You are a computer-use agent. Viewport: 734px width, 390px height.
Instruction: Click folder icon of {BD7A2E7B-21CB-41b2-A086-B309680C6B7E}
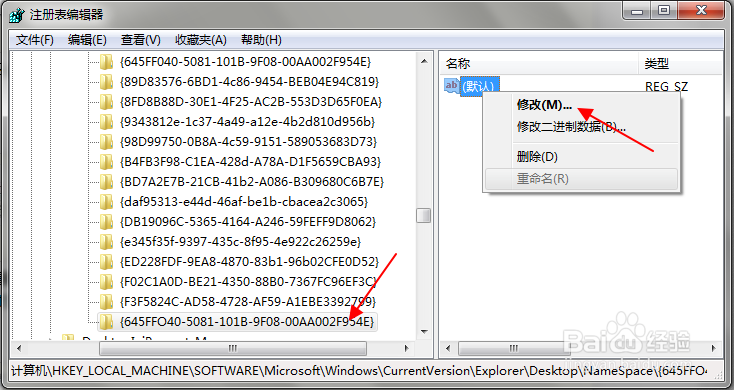click(x=107, y=182)
